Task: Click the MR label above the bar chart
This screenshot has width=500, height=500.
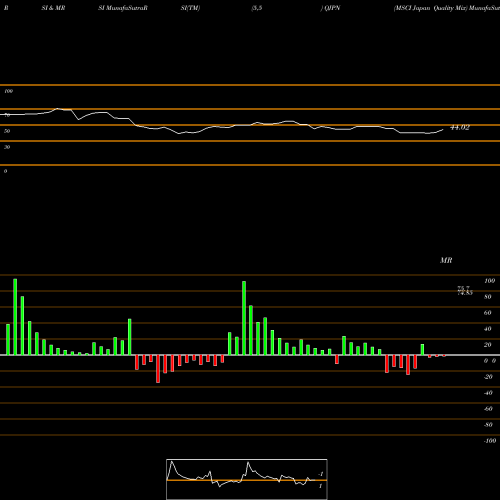Action: coord(446,260)
